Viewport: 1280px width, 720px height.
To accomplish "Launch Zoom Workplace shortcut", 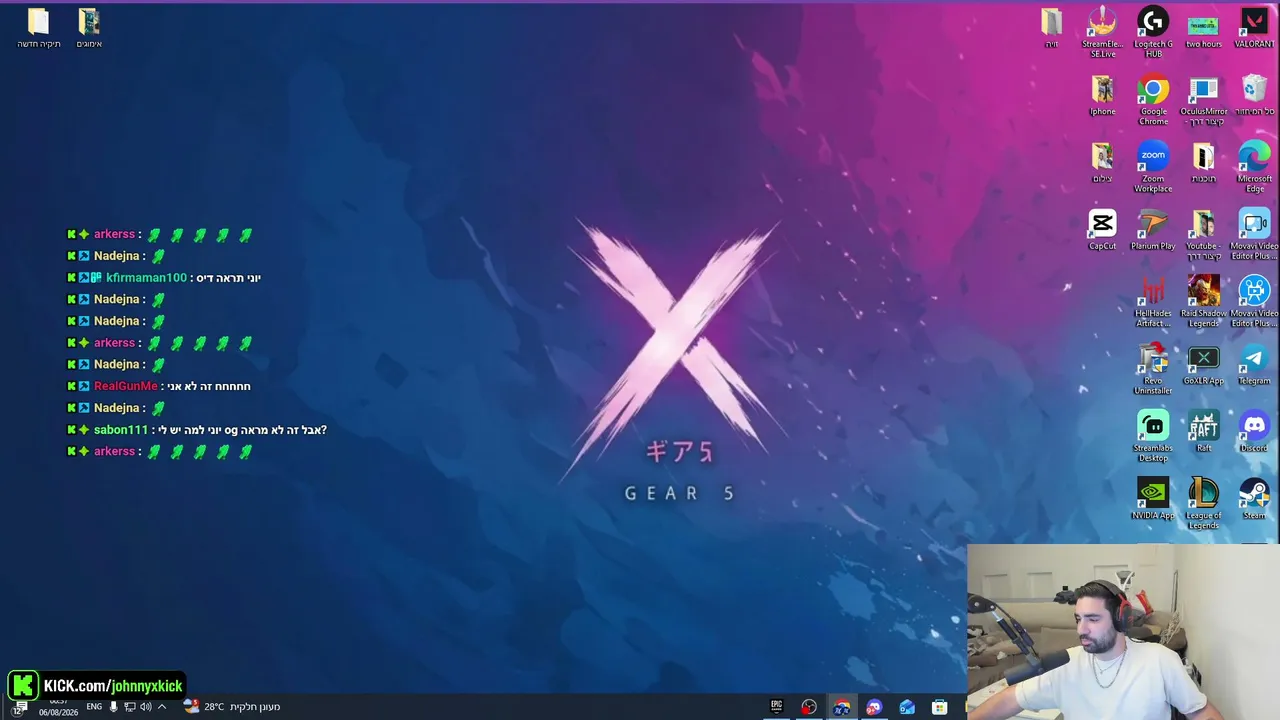I will coord(1153,167).
